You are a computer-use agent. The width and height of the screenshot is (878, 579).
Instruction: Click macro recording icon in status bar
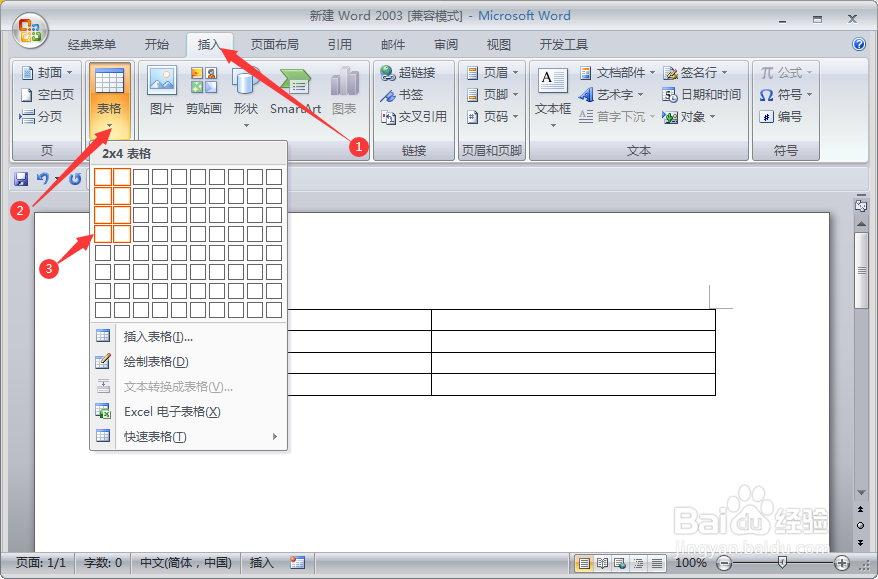[298, 562]
